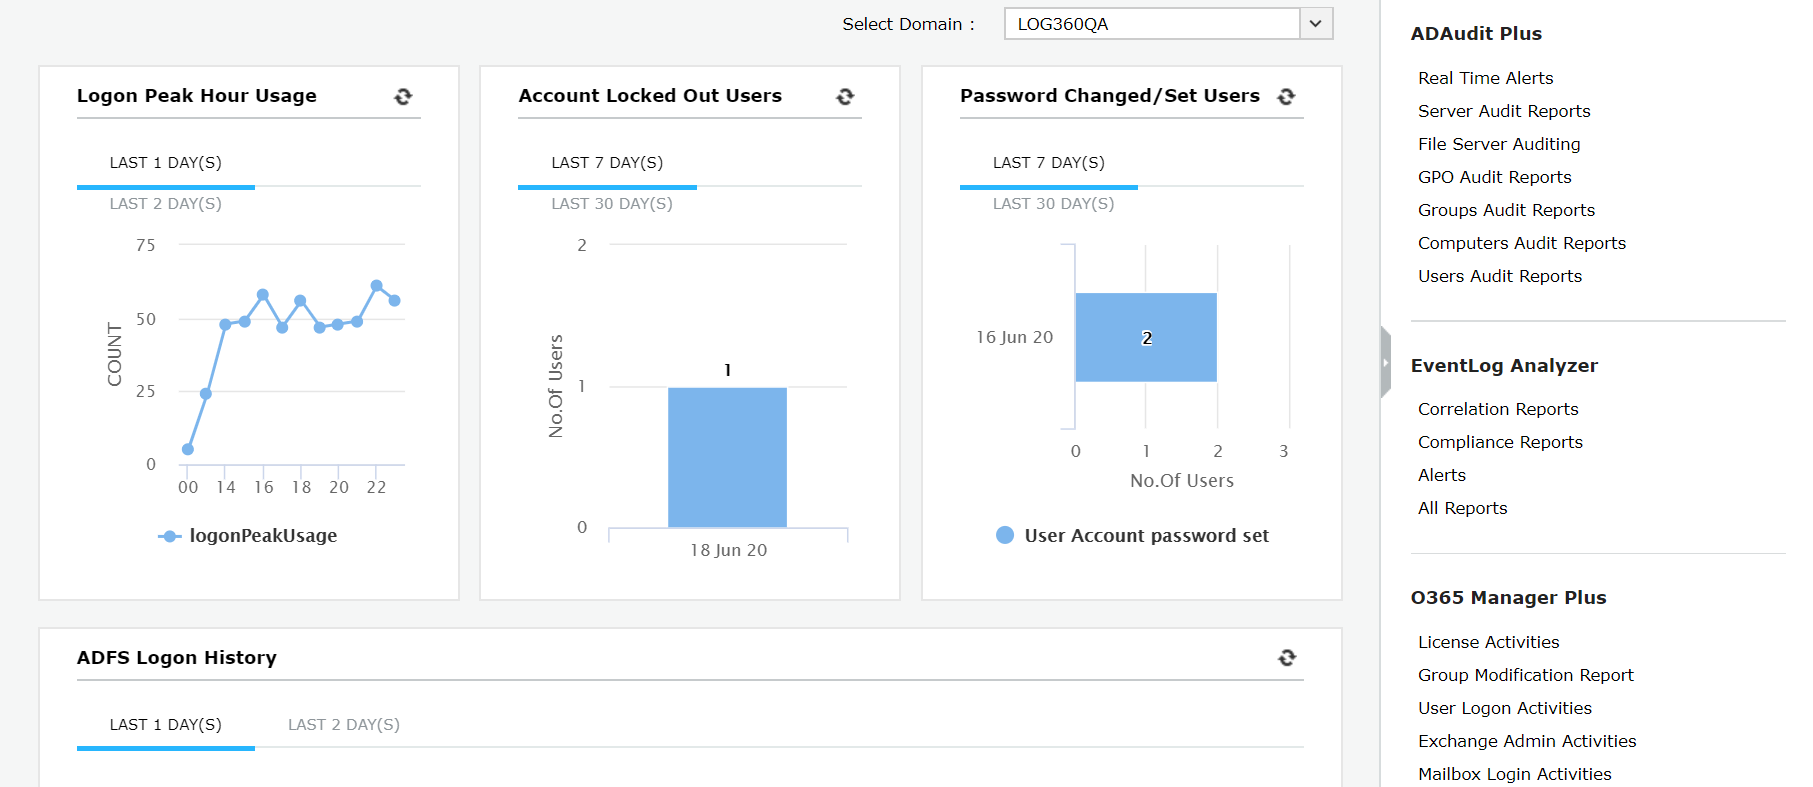Open Mailbox Login Activities report
The width and height of the screenshot is (1813, 787).
[x=1514, y=774]
